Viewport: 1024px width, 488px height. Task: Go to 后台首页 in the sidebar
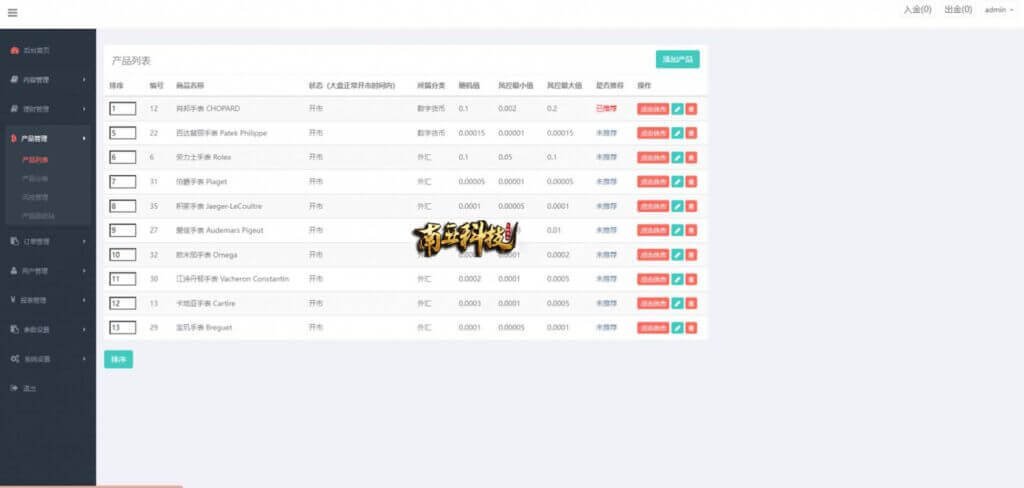pyautogui.click(x=36, y=49)
